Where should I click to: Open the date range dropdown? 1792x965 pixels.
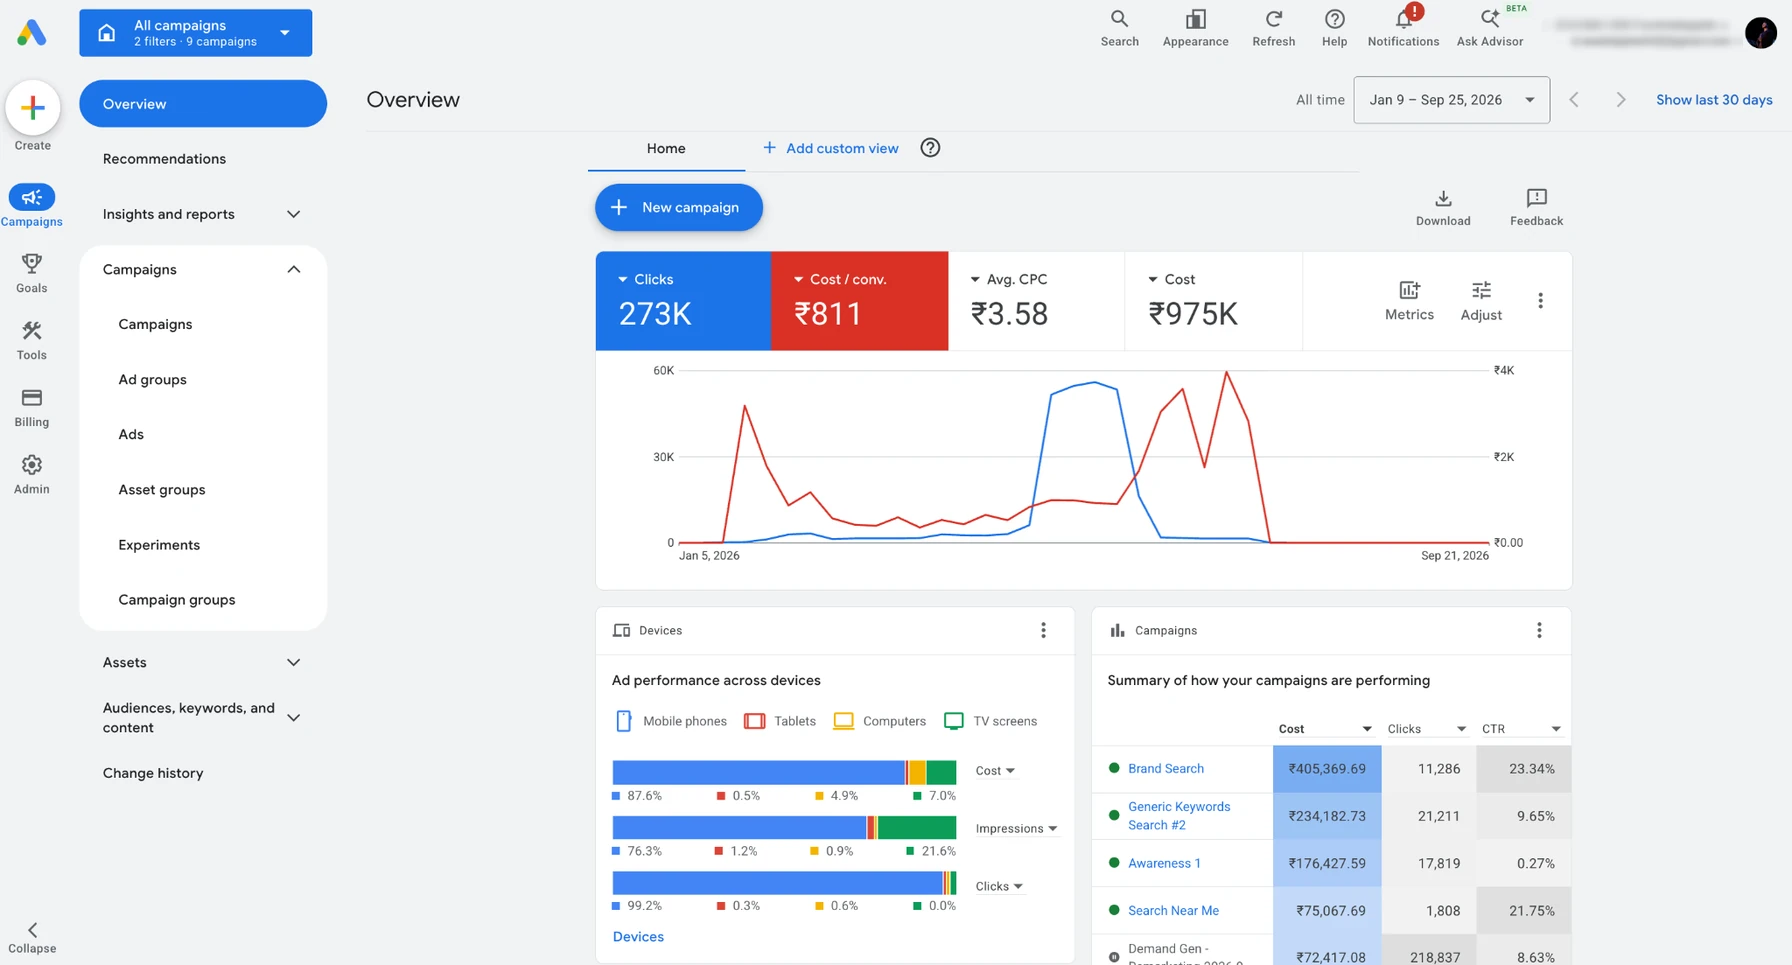(x=1451, y=100)
